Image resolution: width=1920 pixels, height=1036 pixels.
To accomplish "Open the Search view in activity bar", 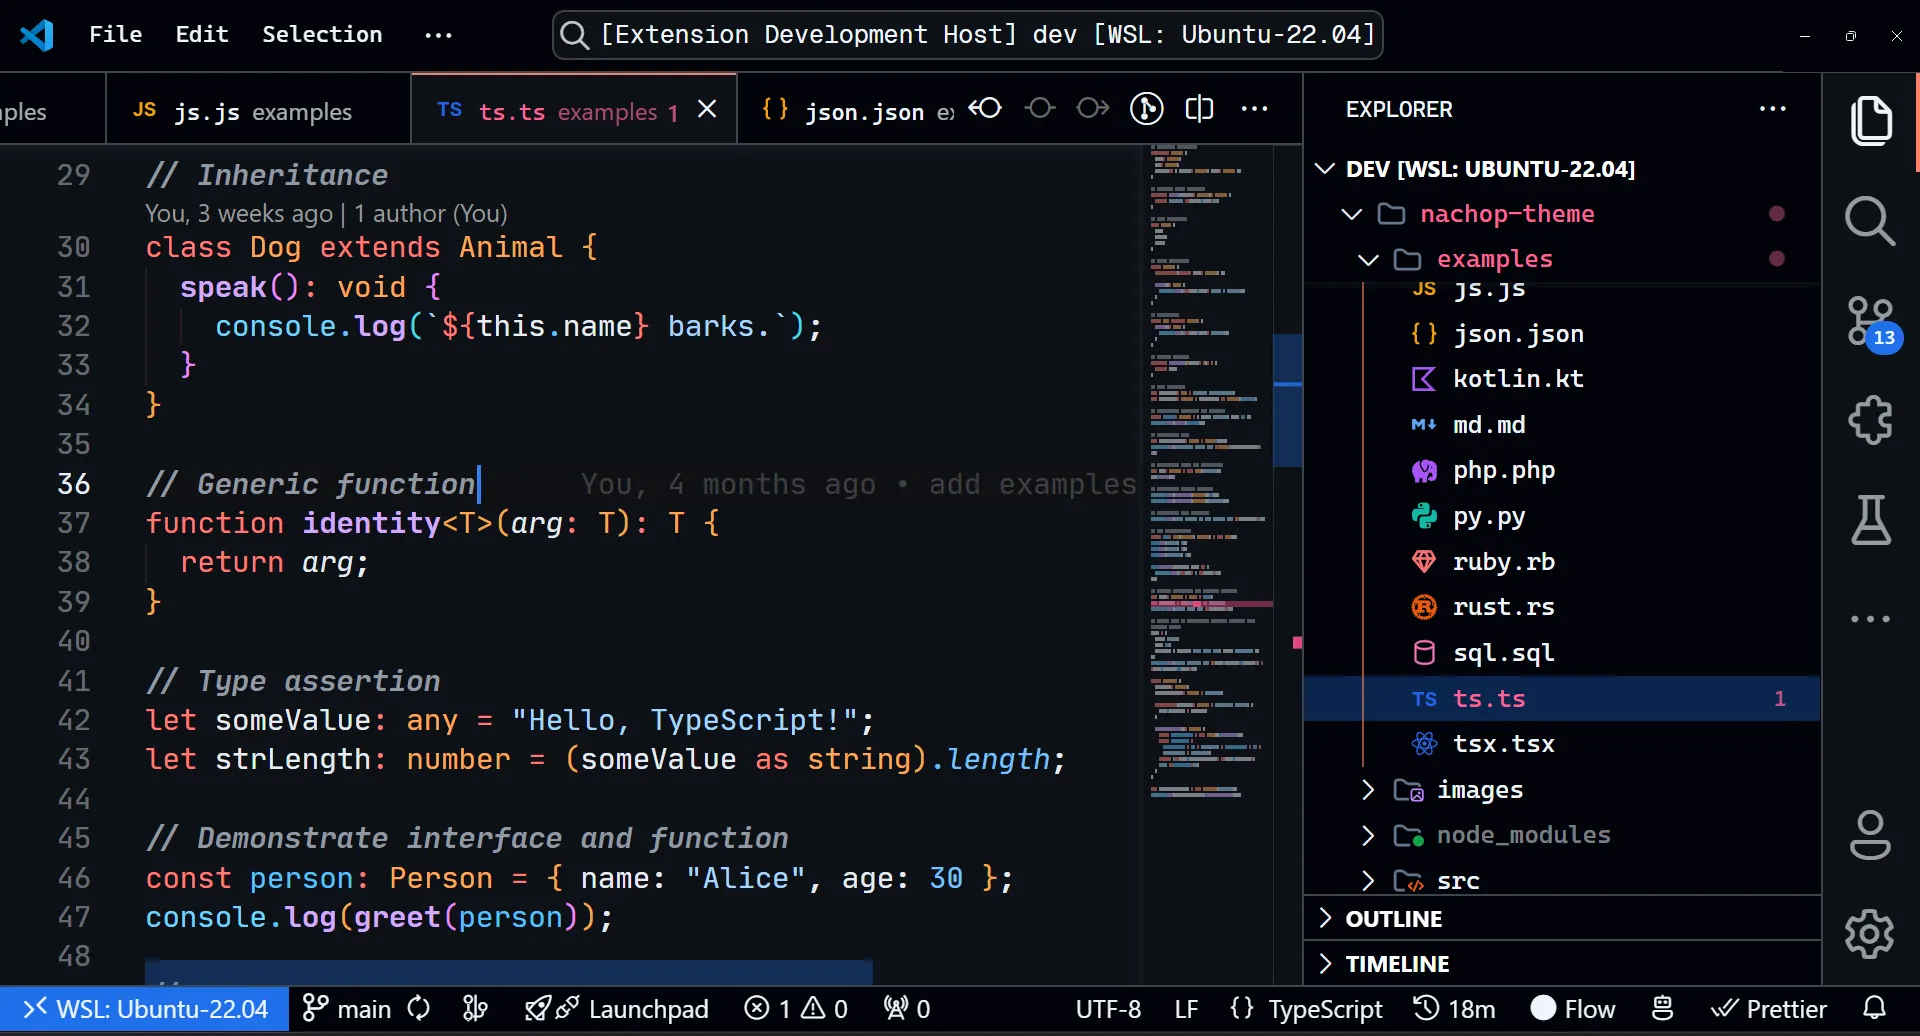I will [x=1871, y=221].
